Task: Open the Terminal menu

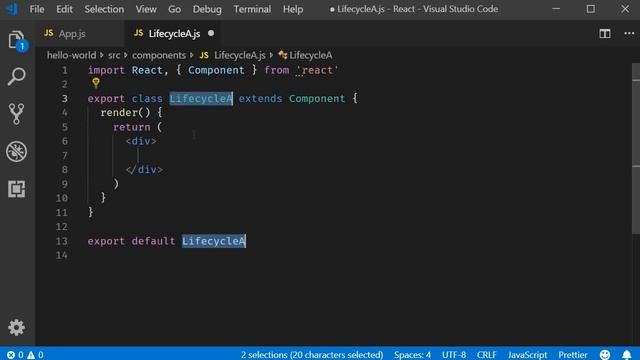Action: (x=252, y=9)
